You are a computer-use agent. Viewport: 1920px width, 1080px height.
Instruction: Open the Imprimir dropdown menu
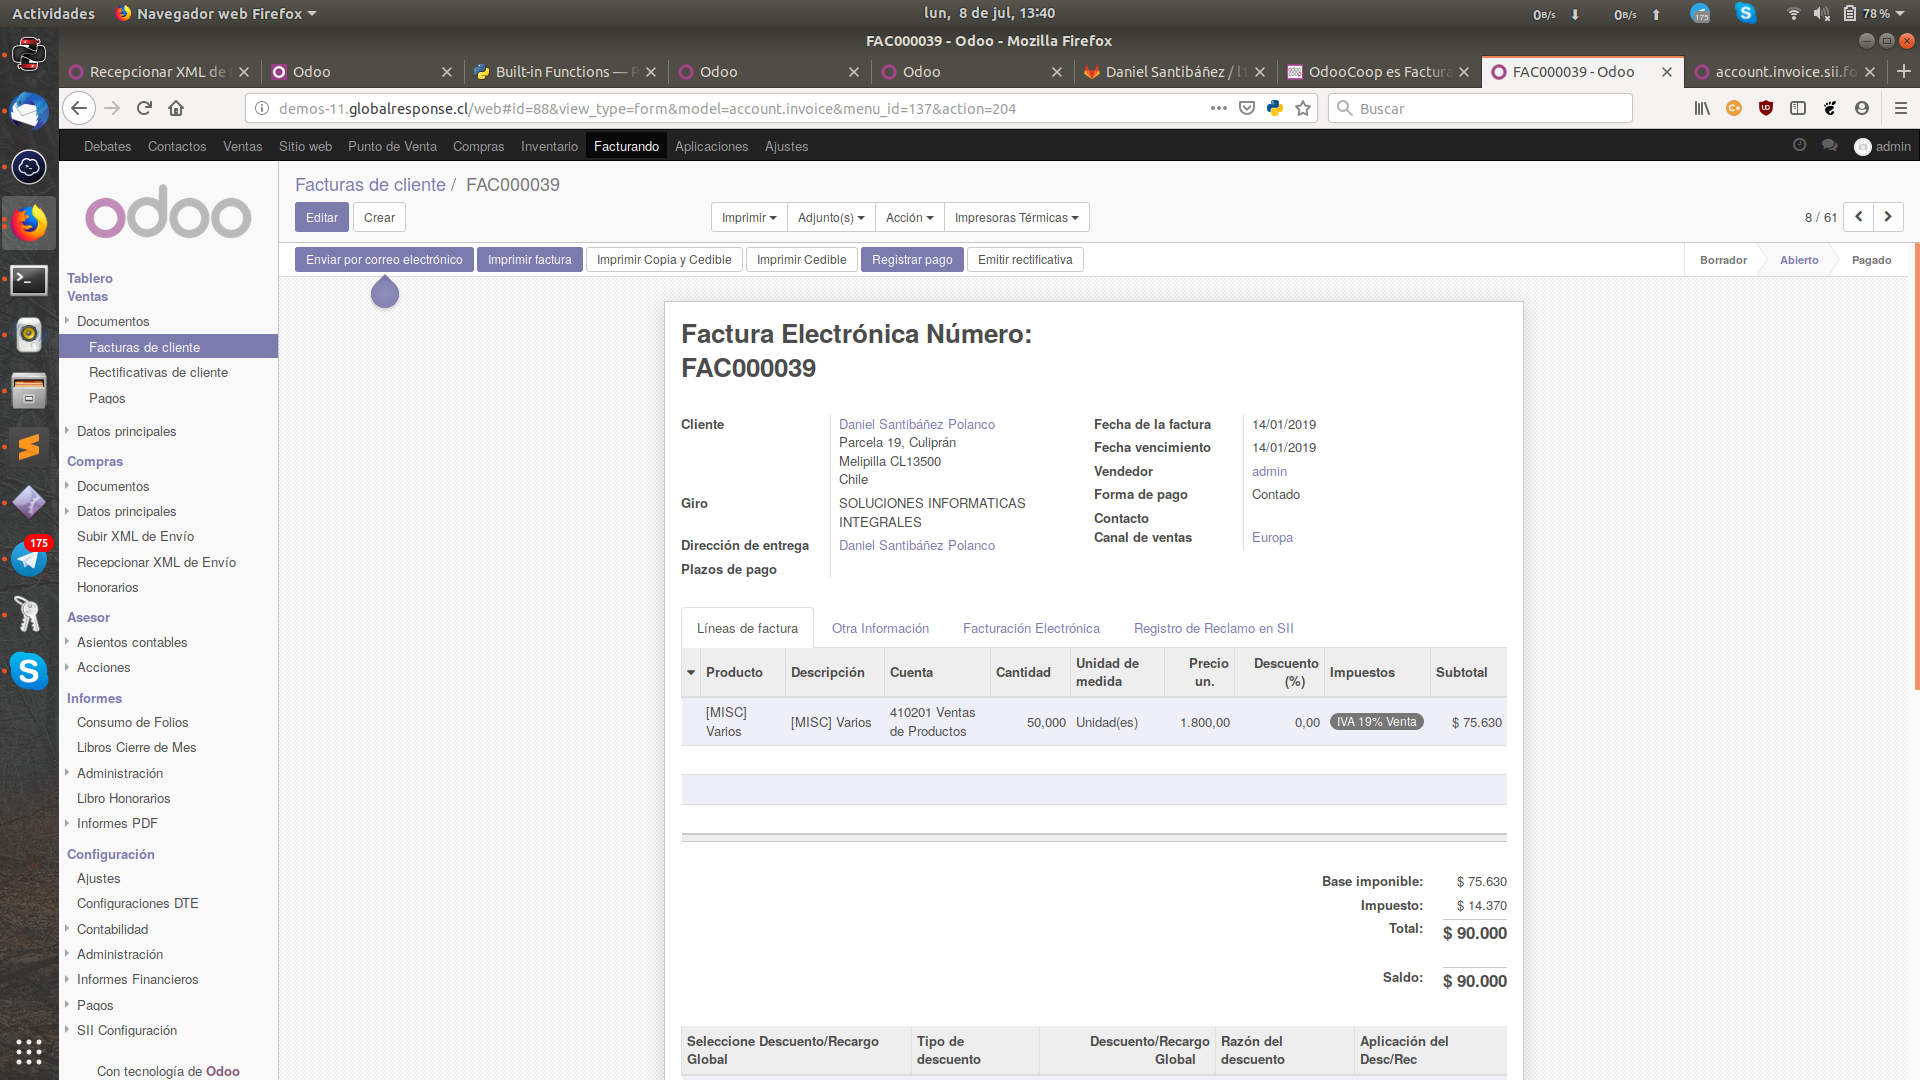[x=748, y=217]
